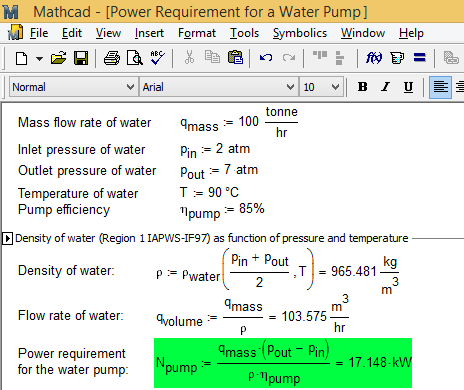Click the Insert Hyperlink icon
Image resolution: width=464 pixels, height=390 pixels.
pos(451,58)
